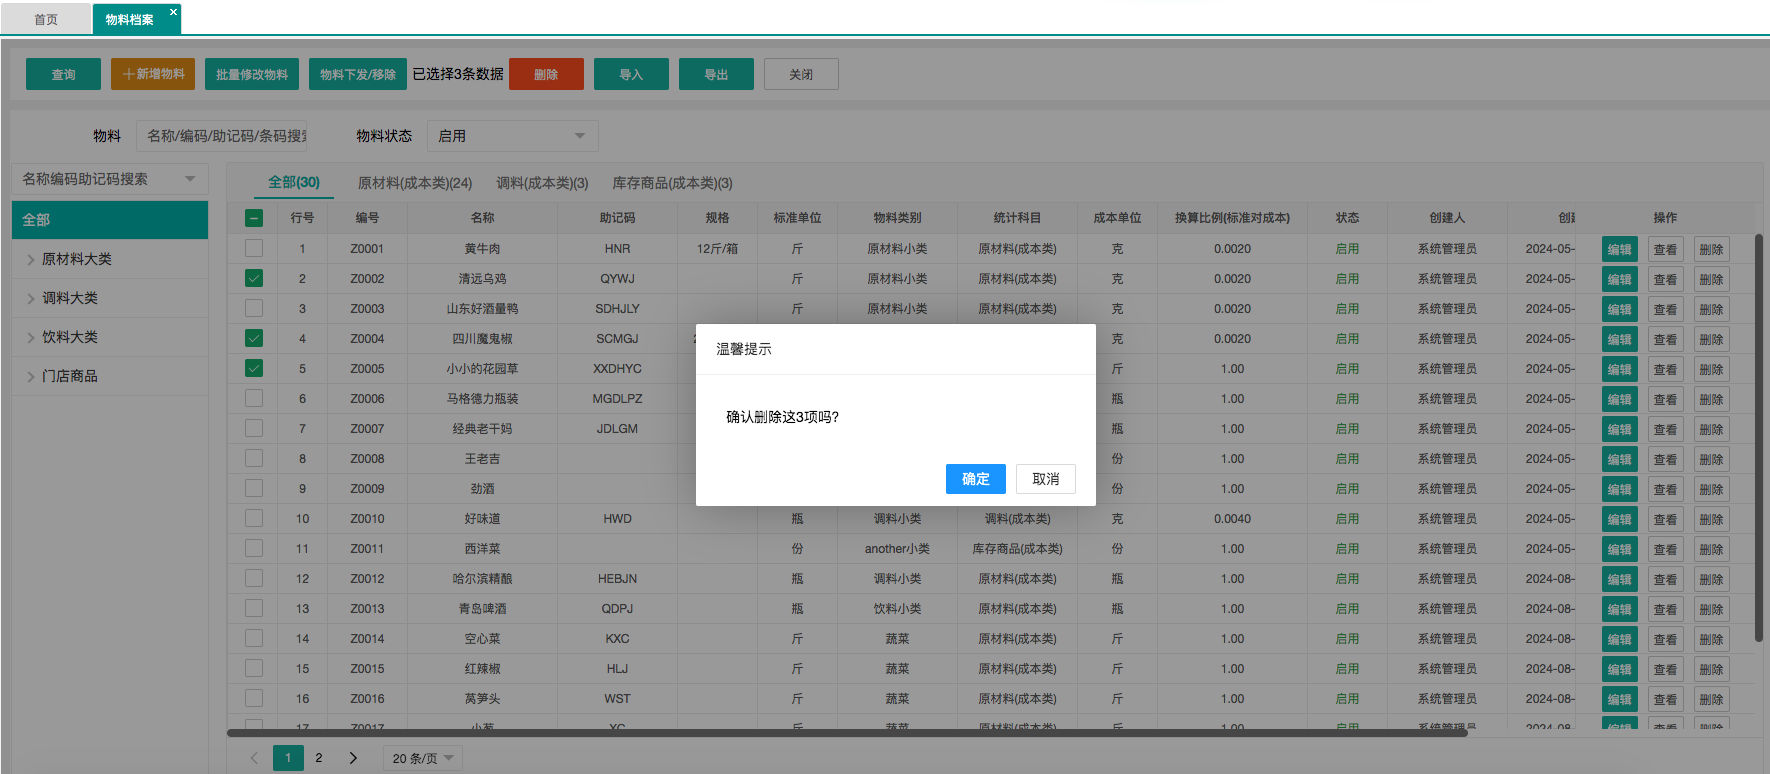Go to page 2 in pagination
1770x774 pixels.
coord(319,758)
